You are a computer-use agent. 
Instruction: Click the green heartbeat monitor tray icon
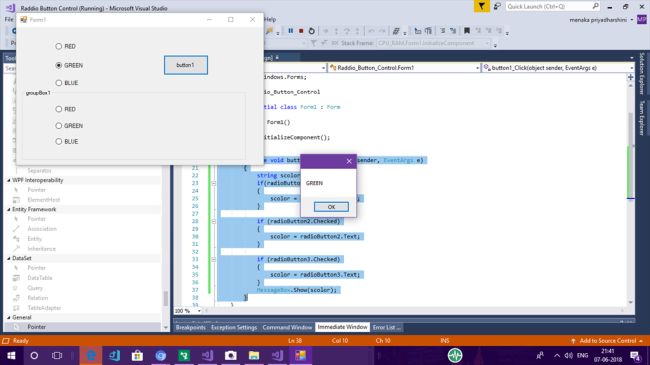click(455, 355)
